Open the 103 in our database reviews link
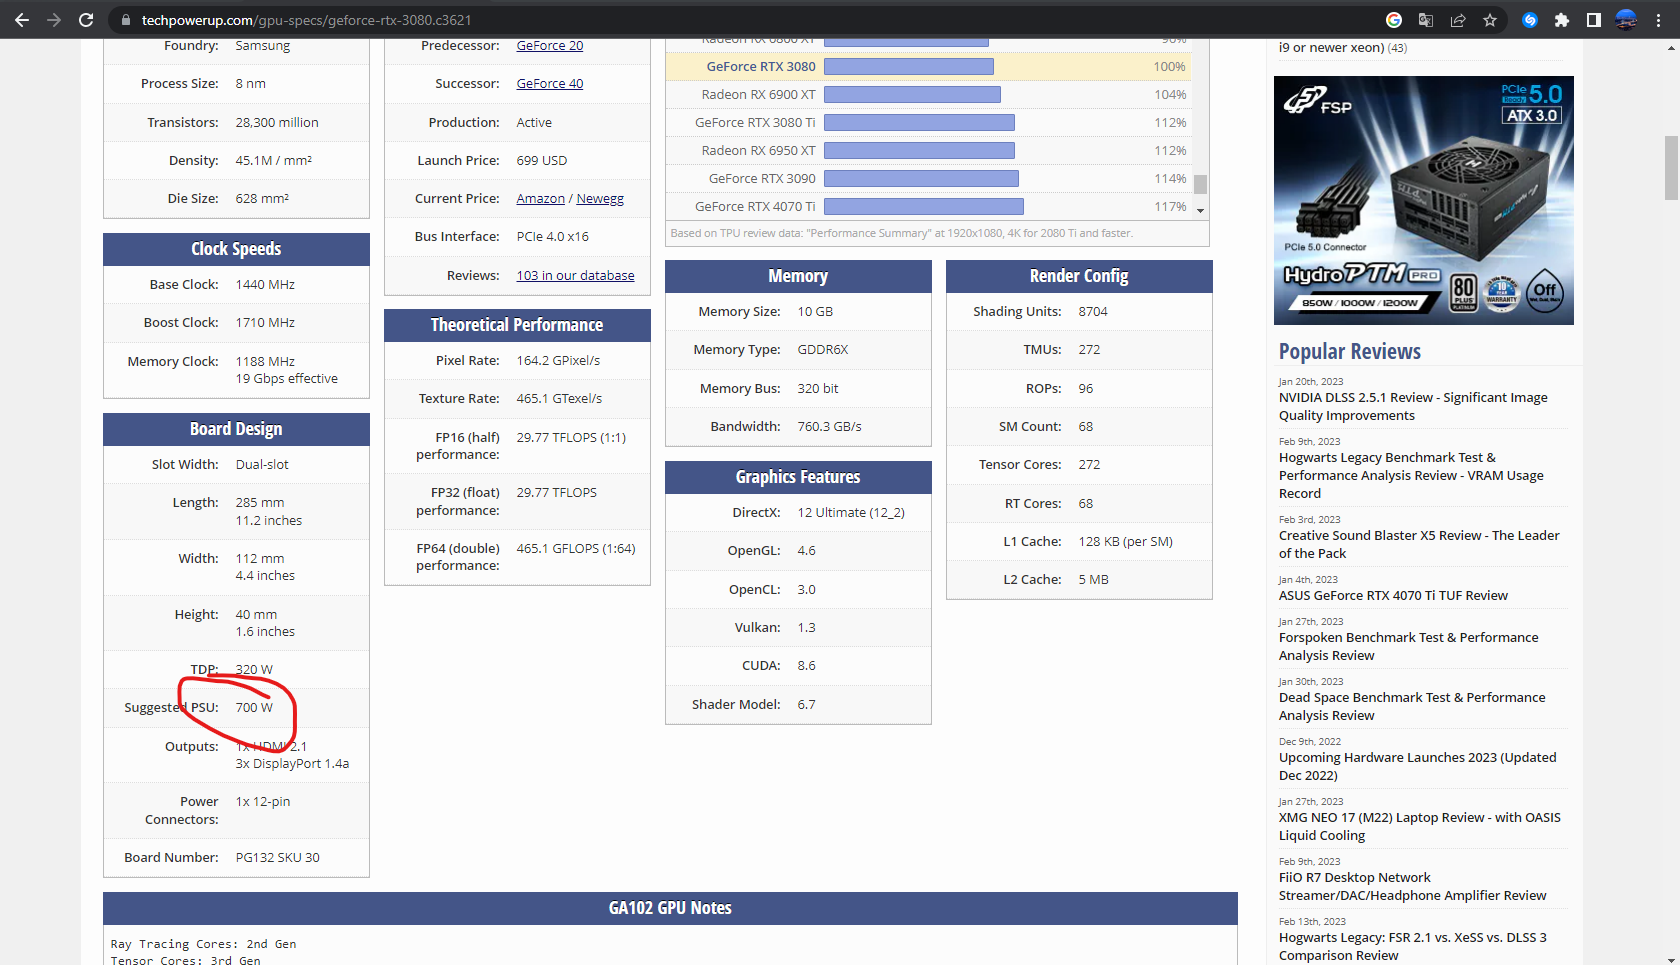The image size is (1680, 965). (x=575, y=276)
